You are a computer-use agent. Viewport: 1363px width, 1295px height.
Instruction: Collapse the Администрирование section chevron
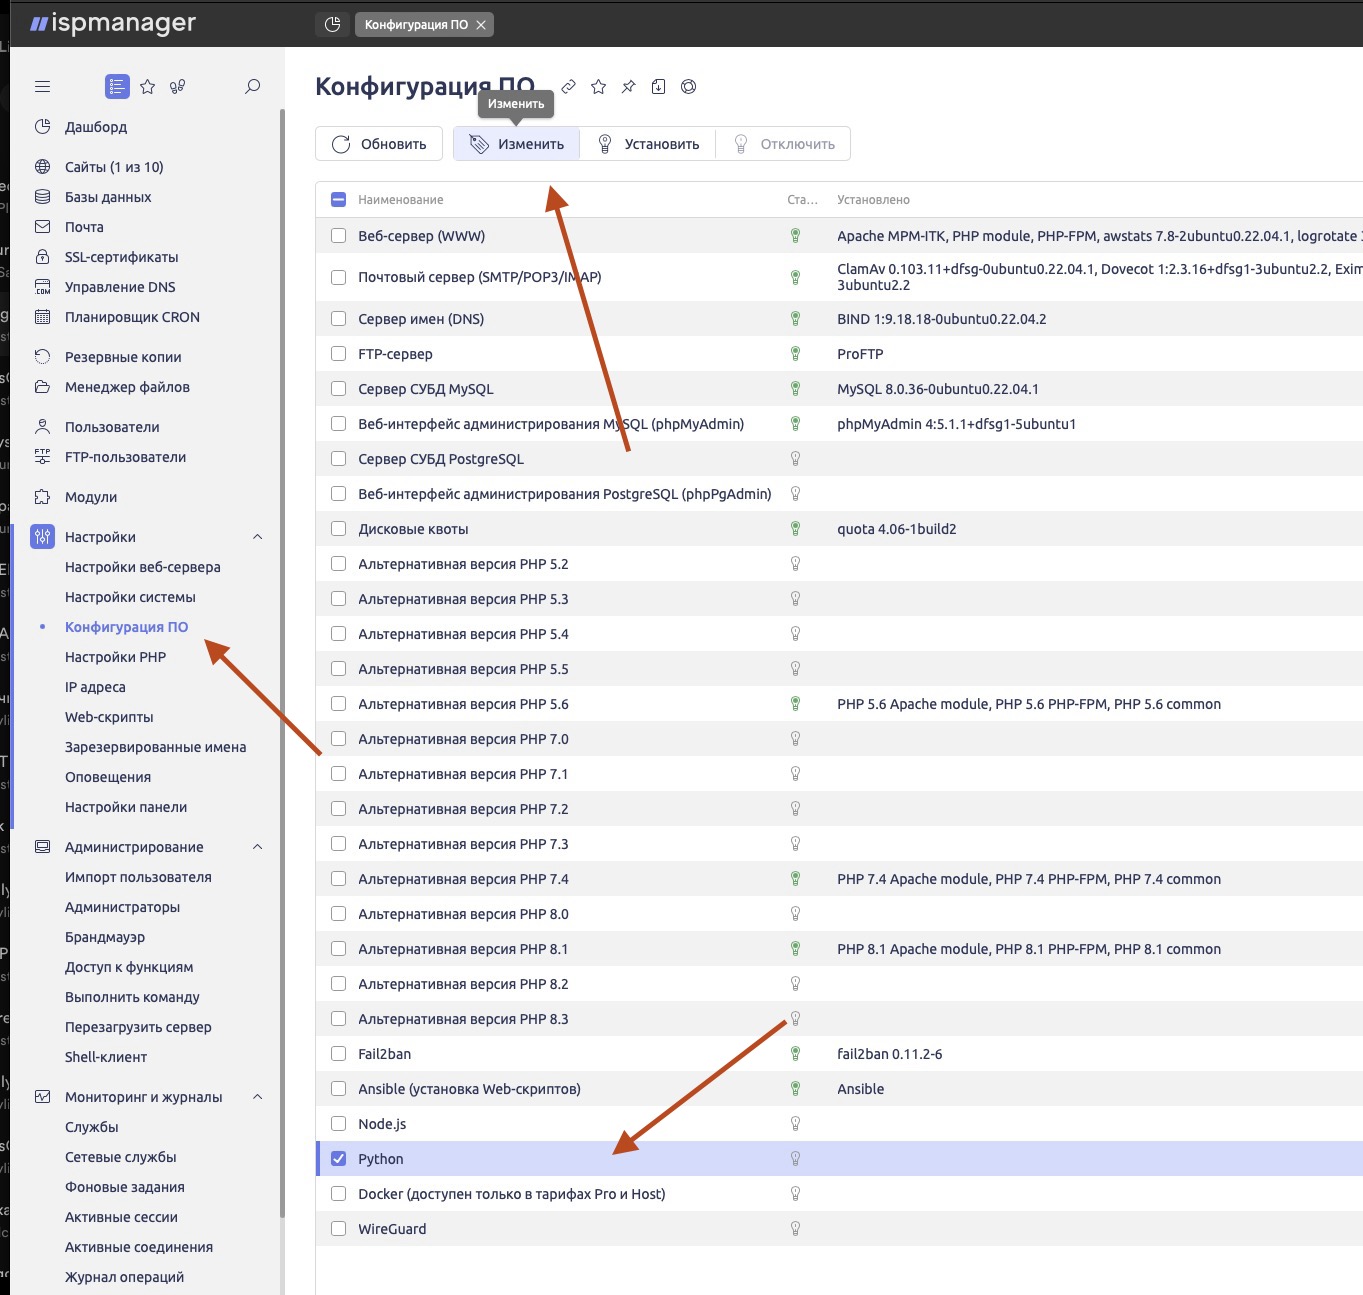[x=258, y=847]
